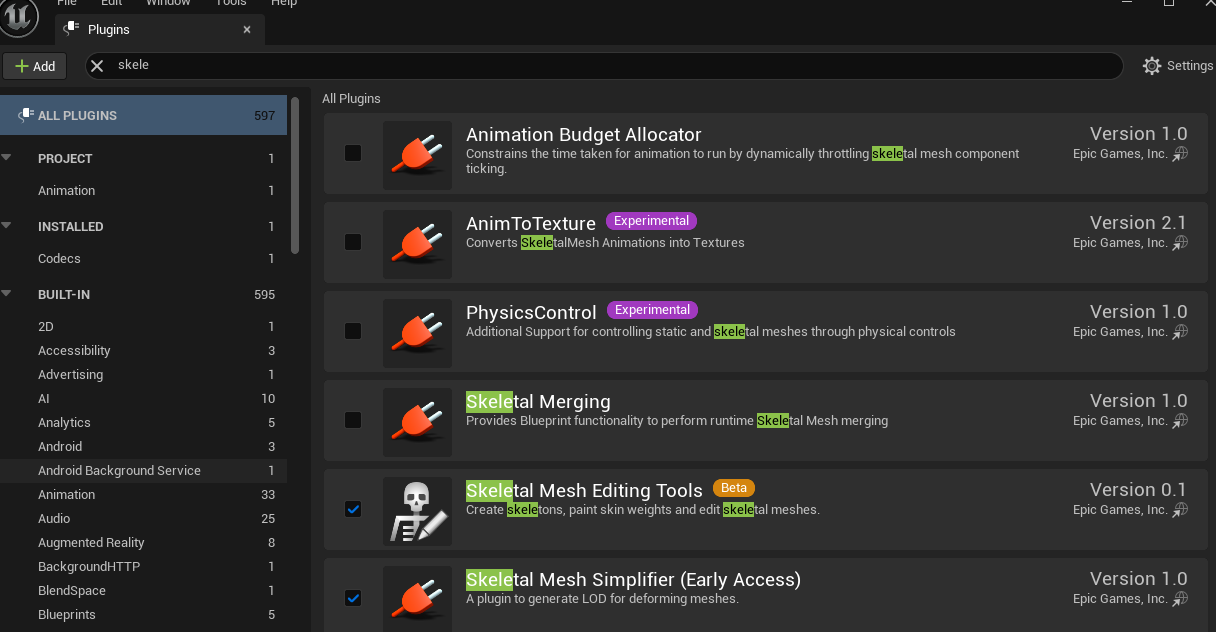Select the Animation category under PROJECT
This screenshot has width=1216, height=632.
pos(143,190)
